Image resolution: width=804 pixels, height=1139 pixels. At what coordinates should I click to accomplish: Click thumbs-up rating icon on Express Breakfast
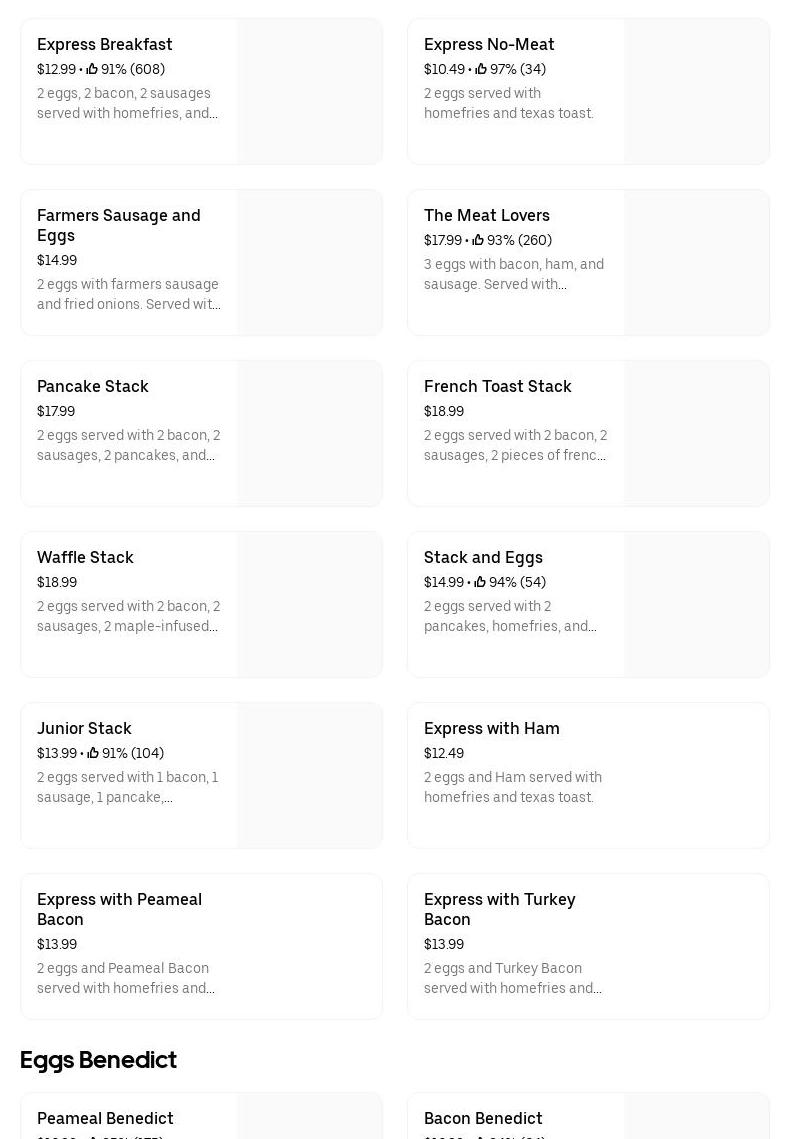coord(92,69)
